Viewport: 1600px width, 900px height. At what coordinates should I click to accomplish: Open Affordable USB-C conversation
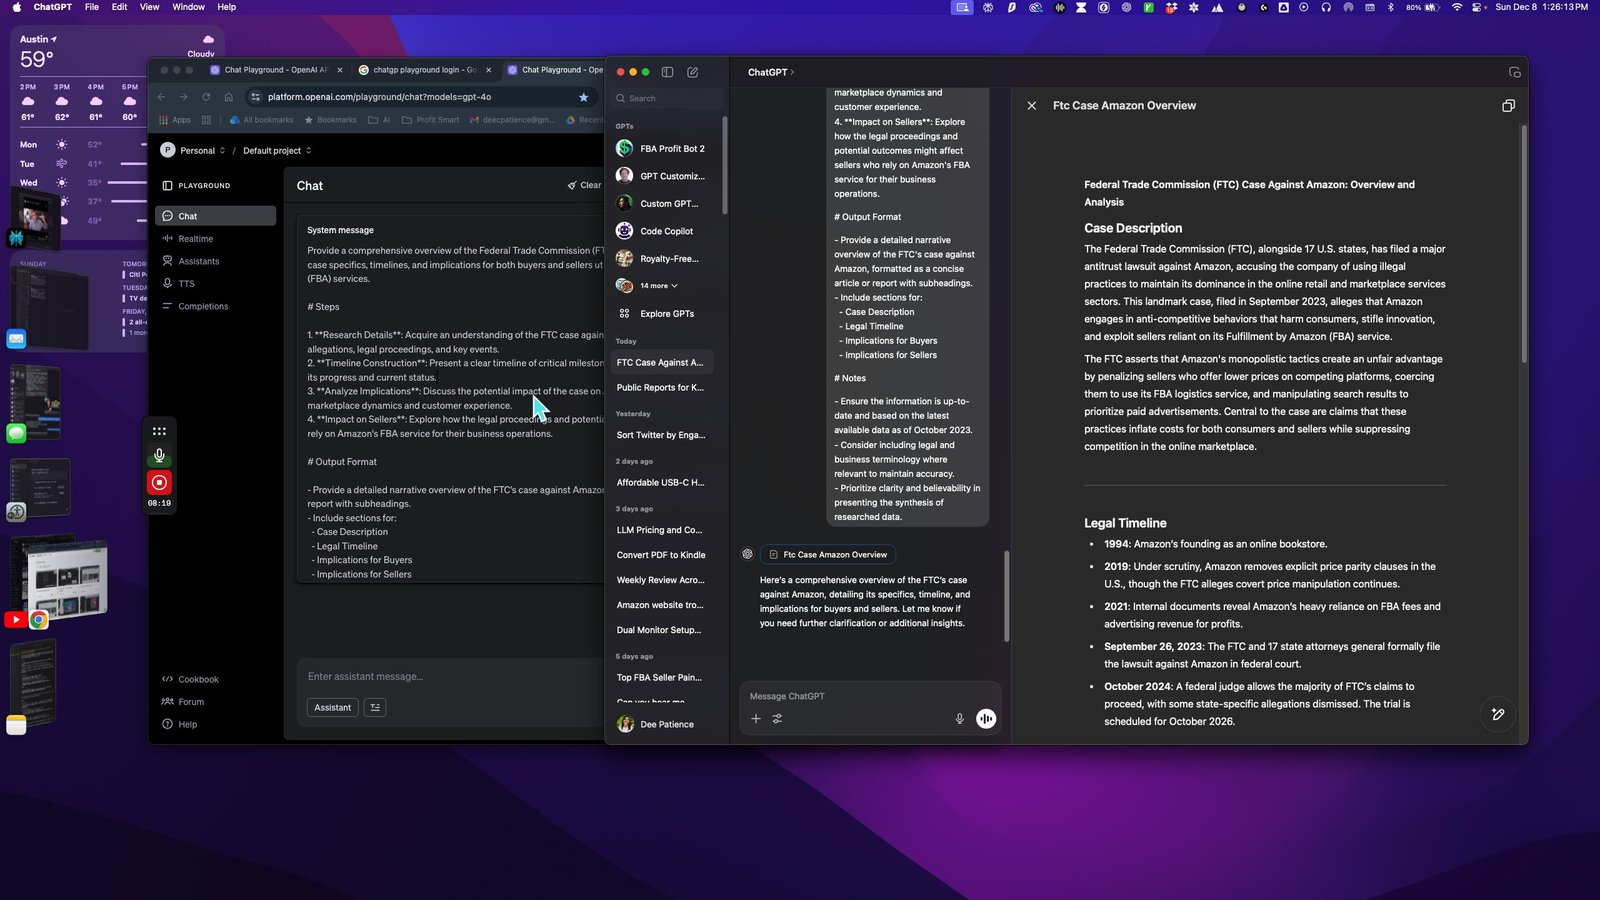pyautogui.click(x=662, y=482)
